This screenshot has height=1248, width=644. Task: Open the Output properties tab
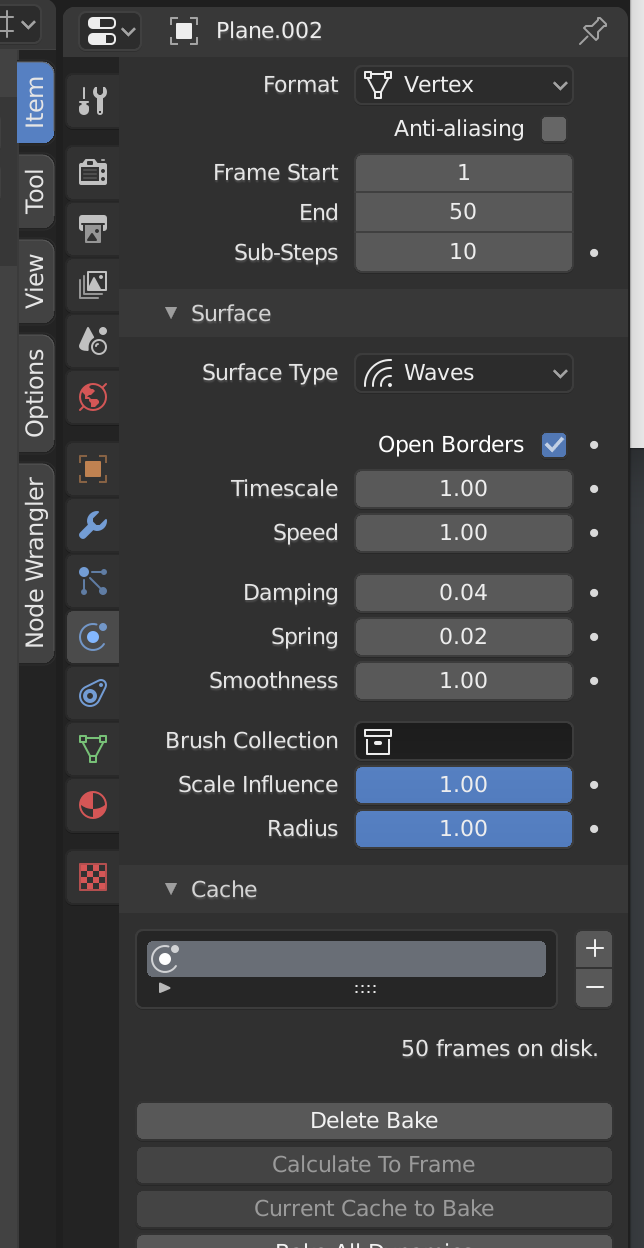coord(92,228)
